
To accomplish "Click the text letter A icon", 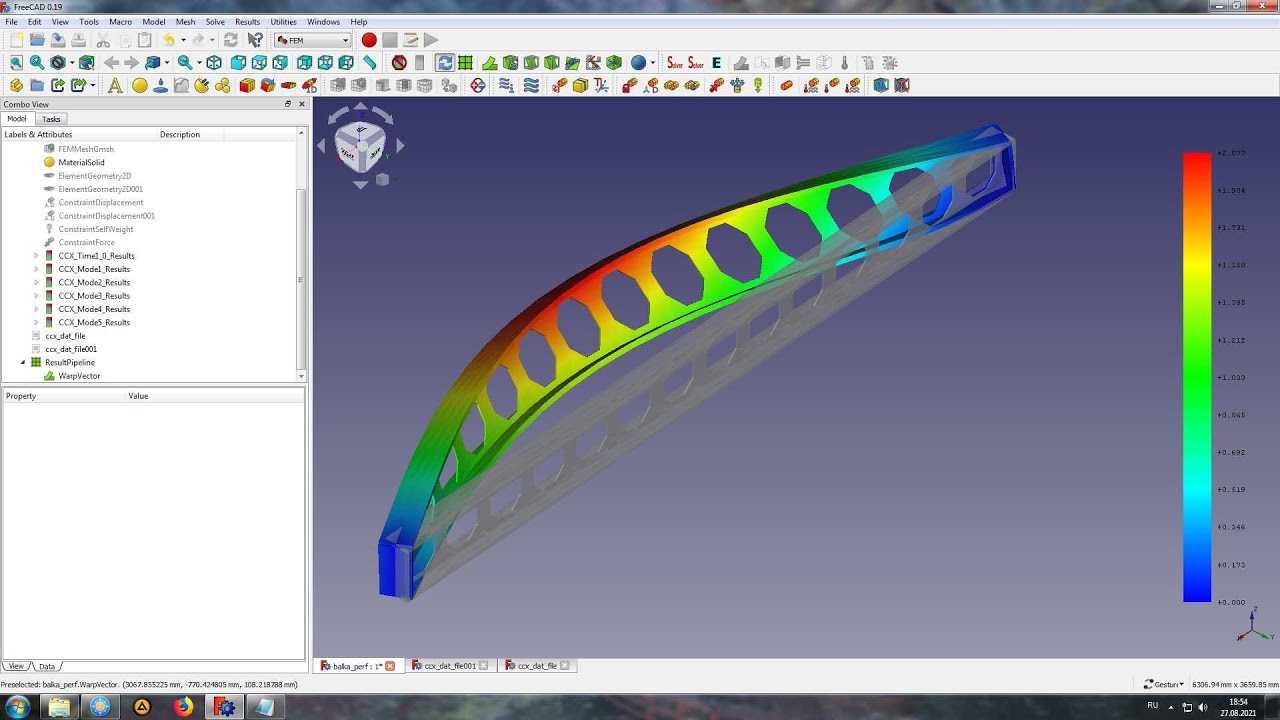I will tap(115, 85).
